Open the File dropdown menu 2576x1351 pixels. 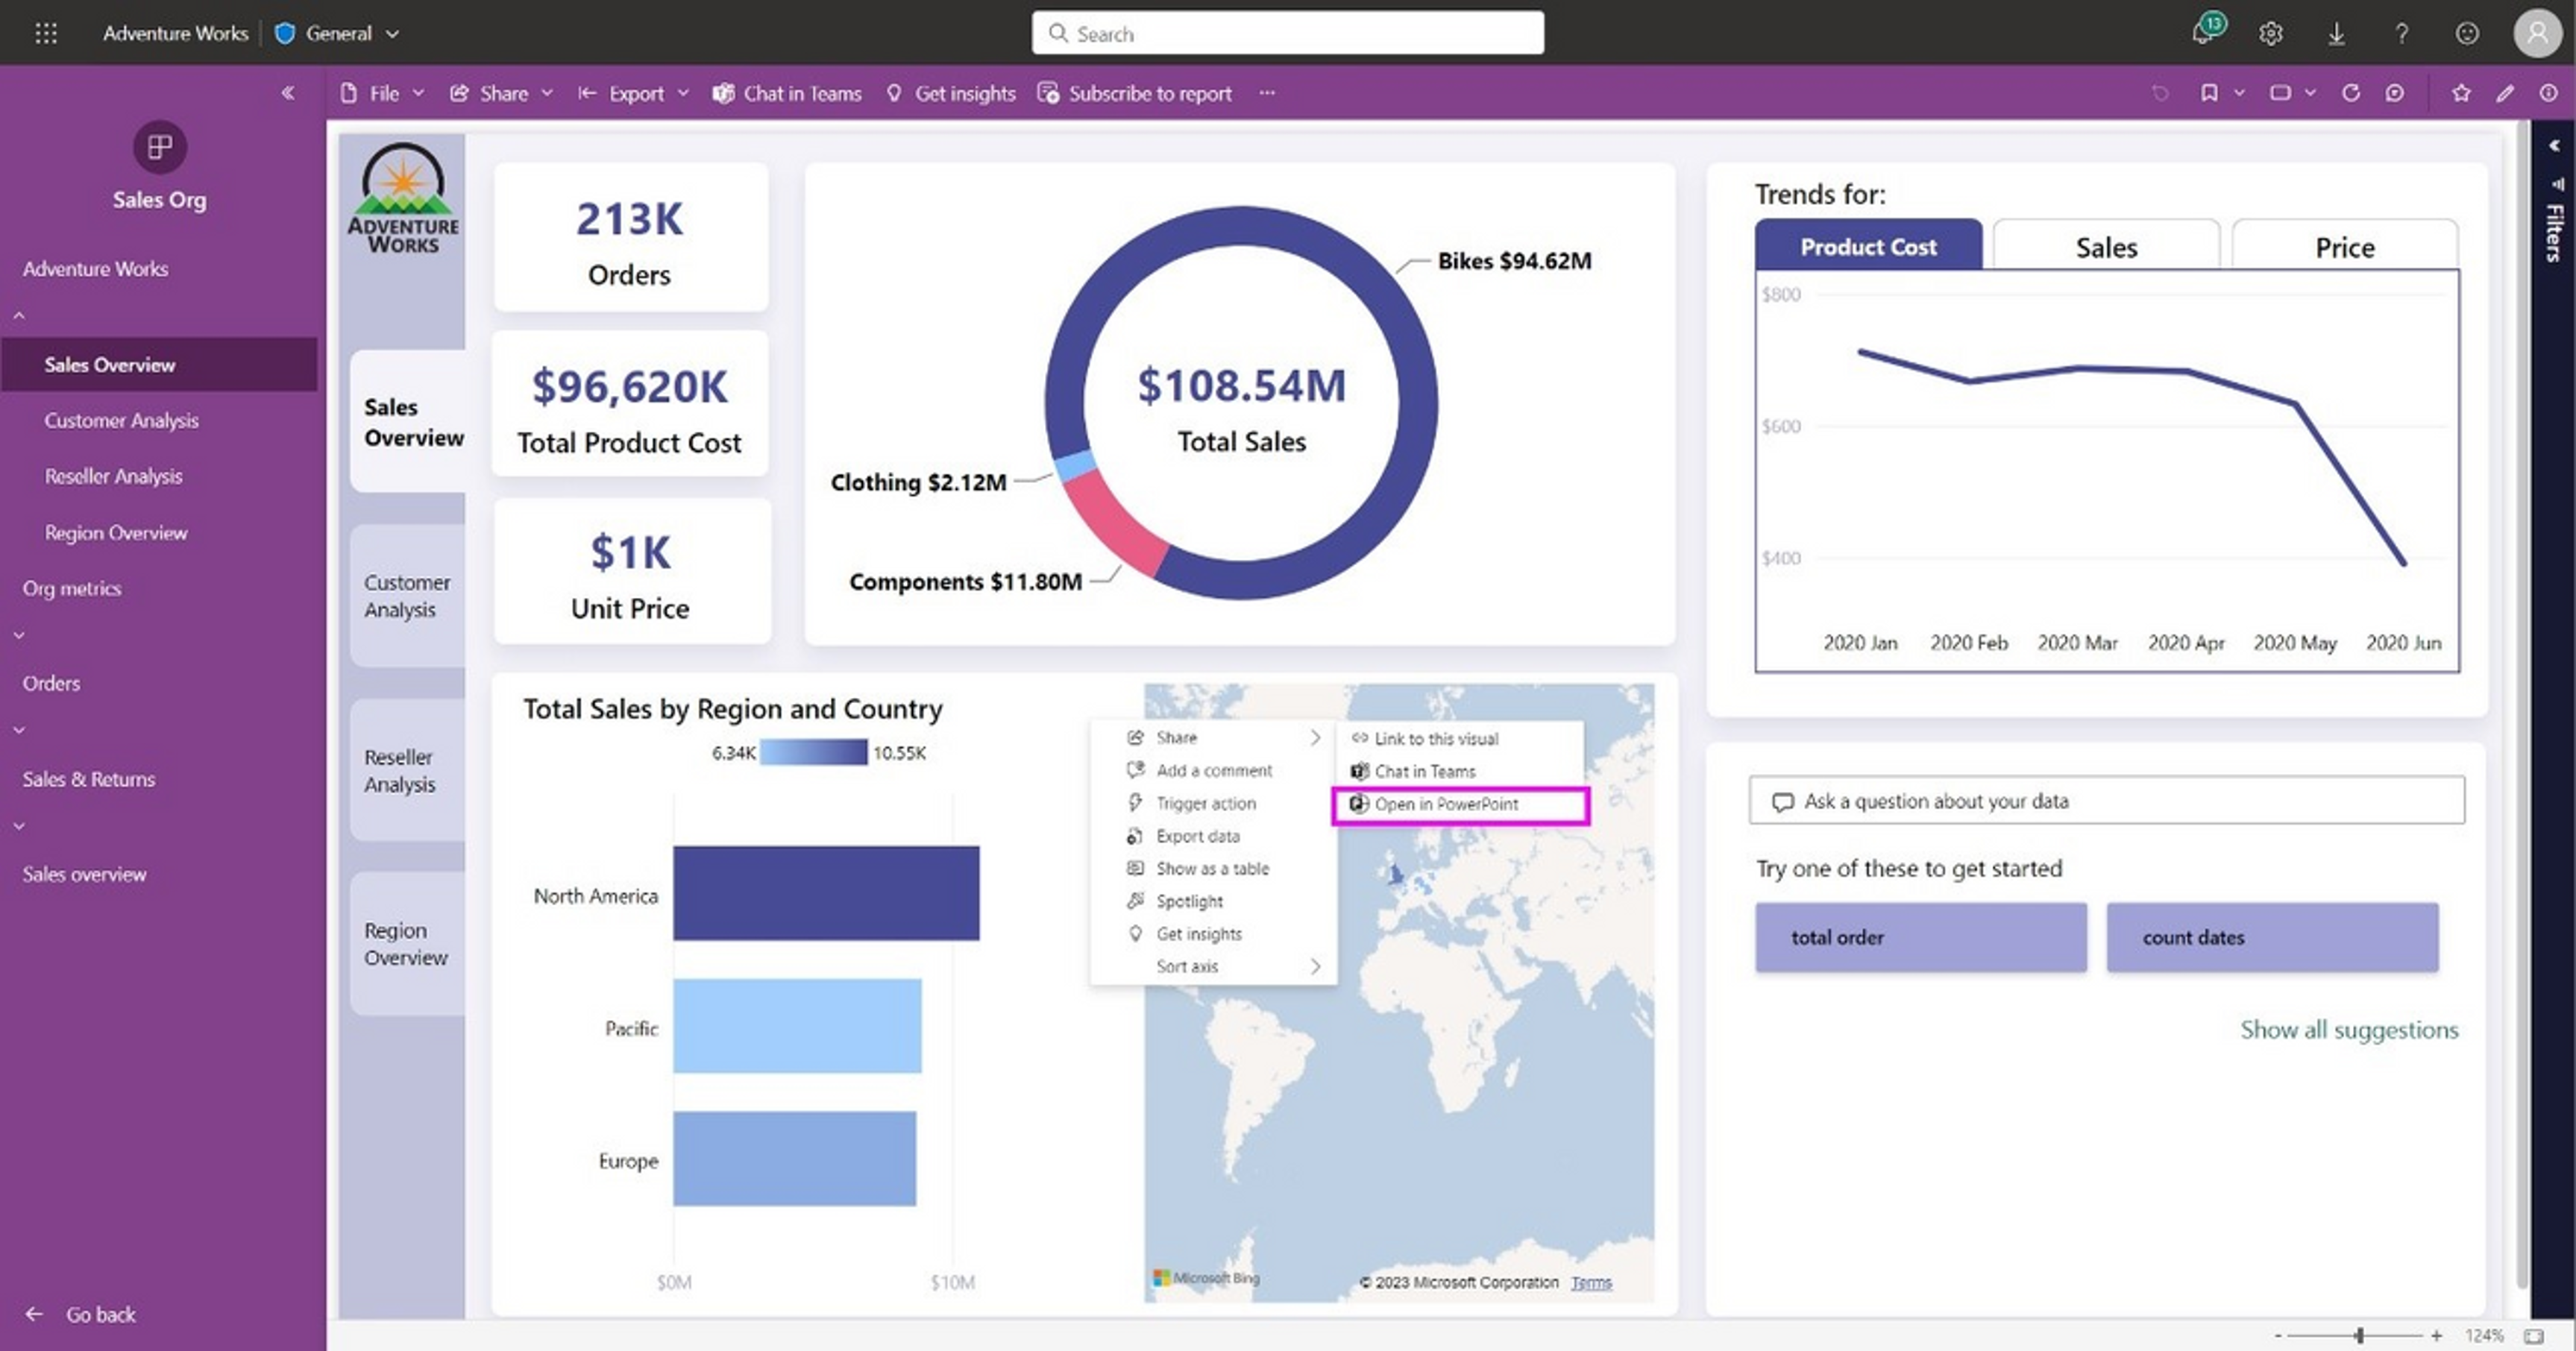coord(382,93)
